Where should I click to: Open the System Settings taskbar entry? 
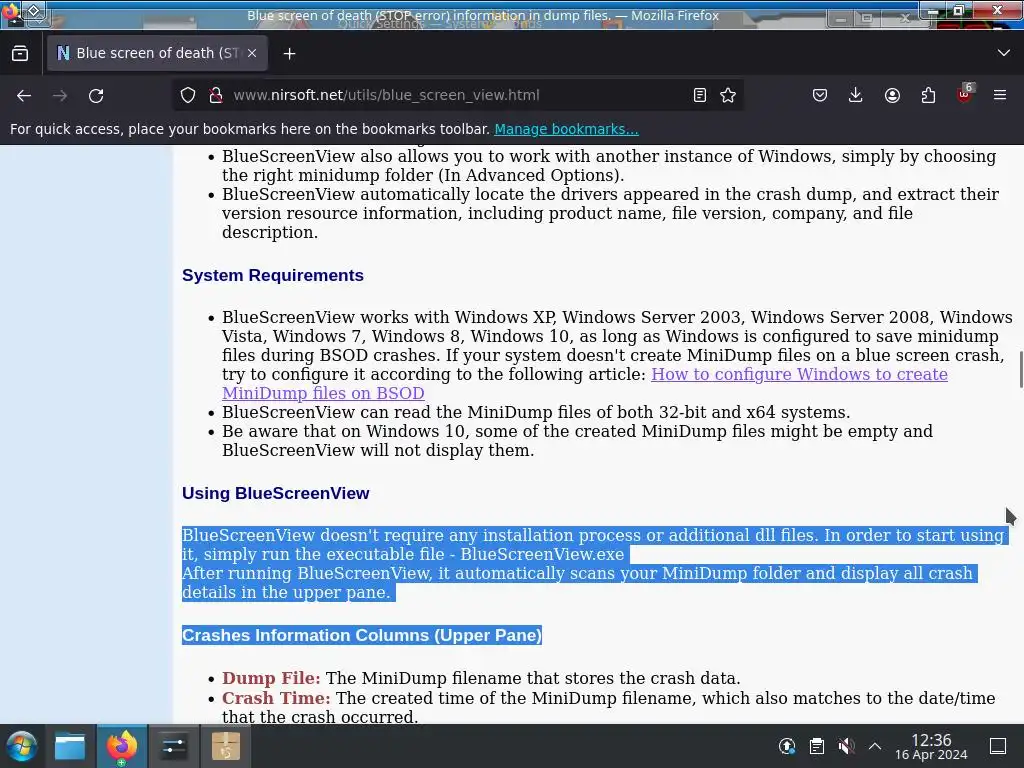click(x=173, y=746)
